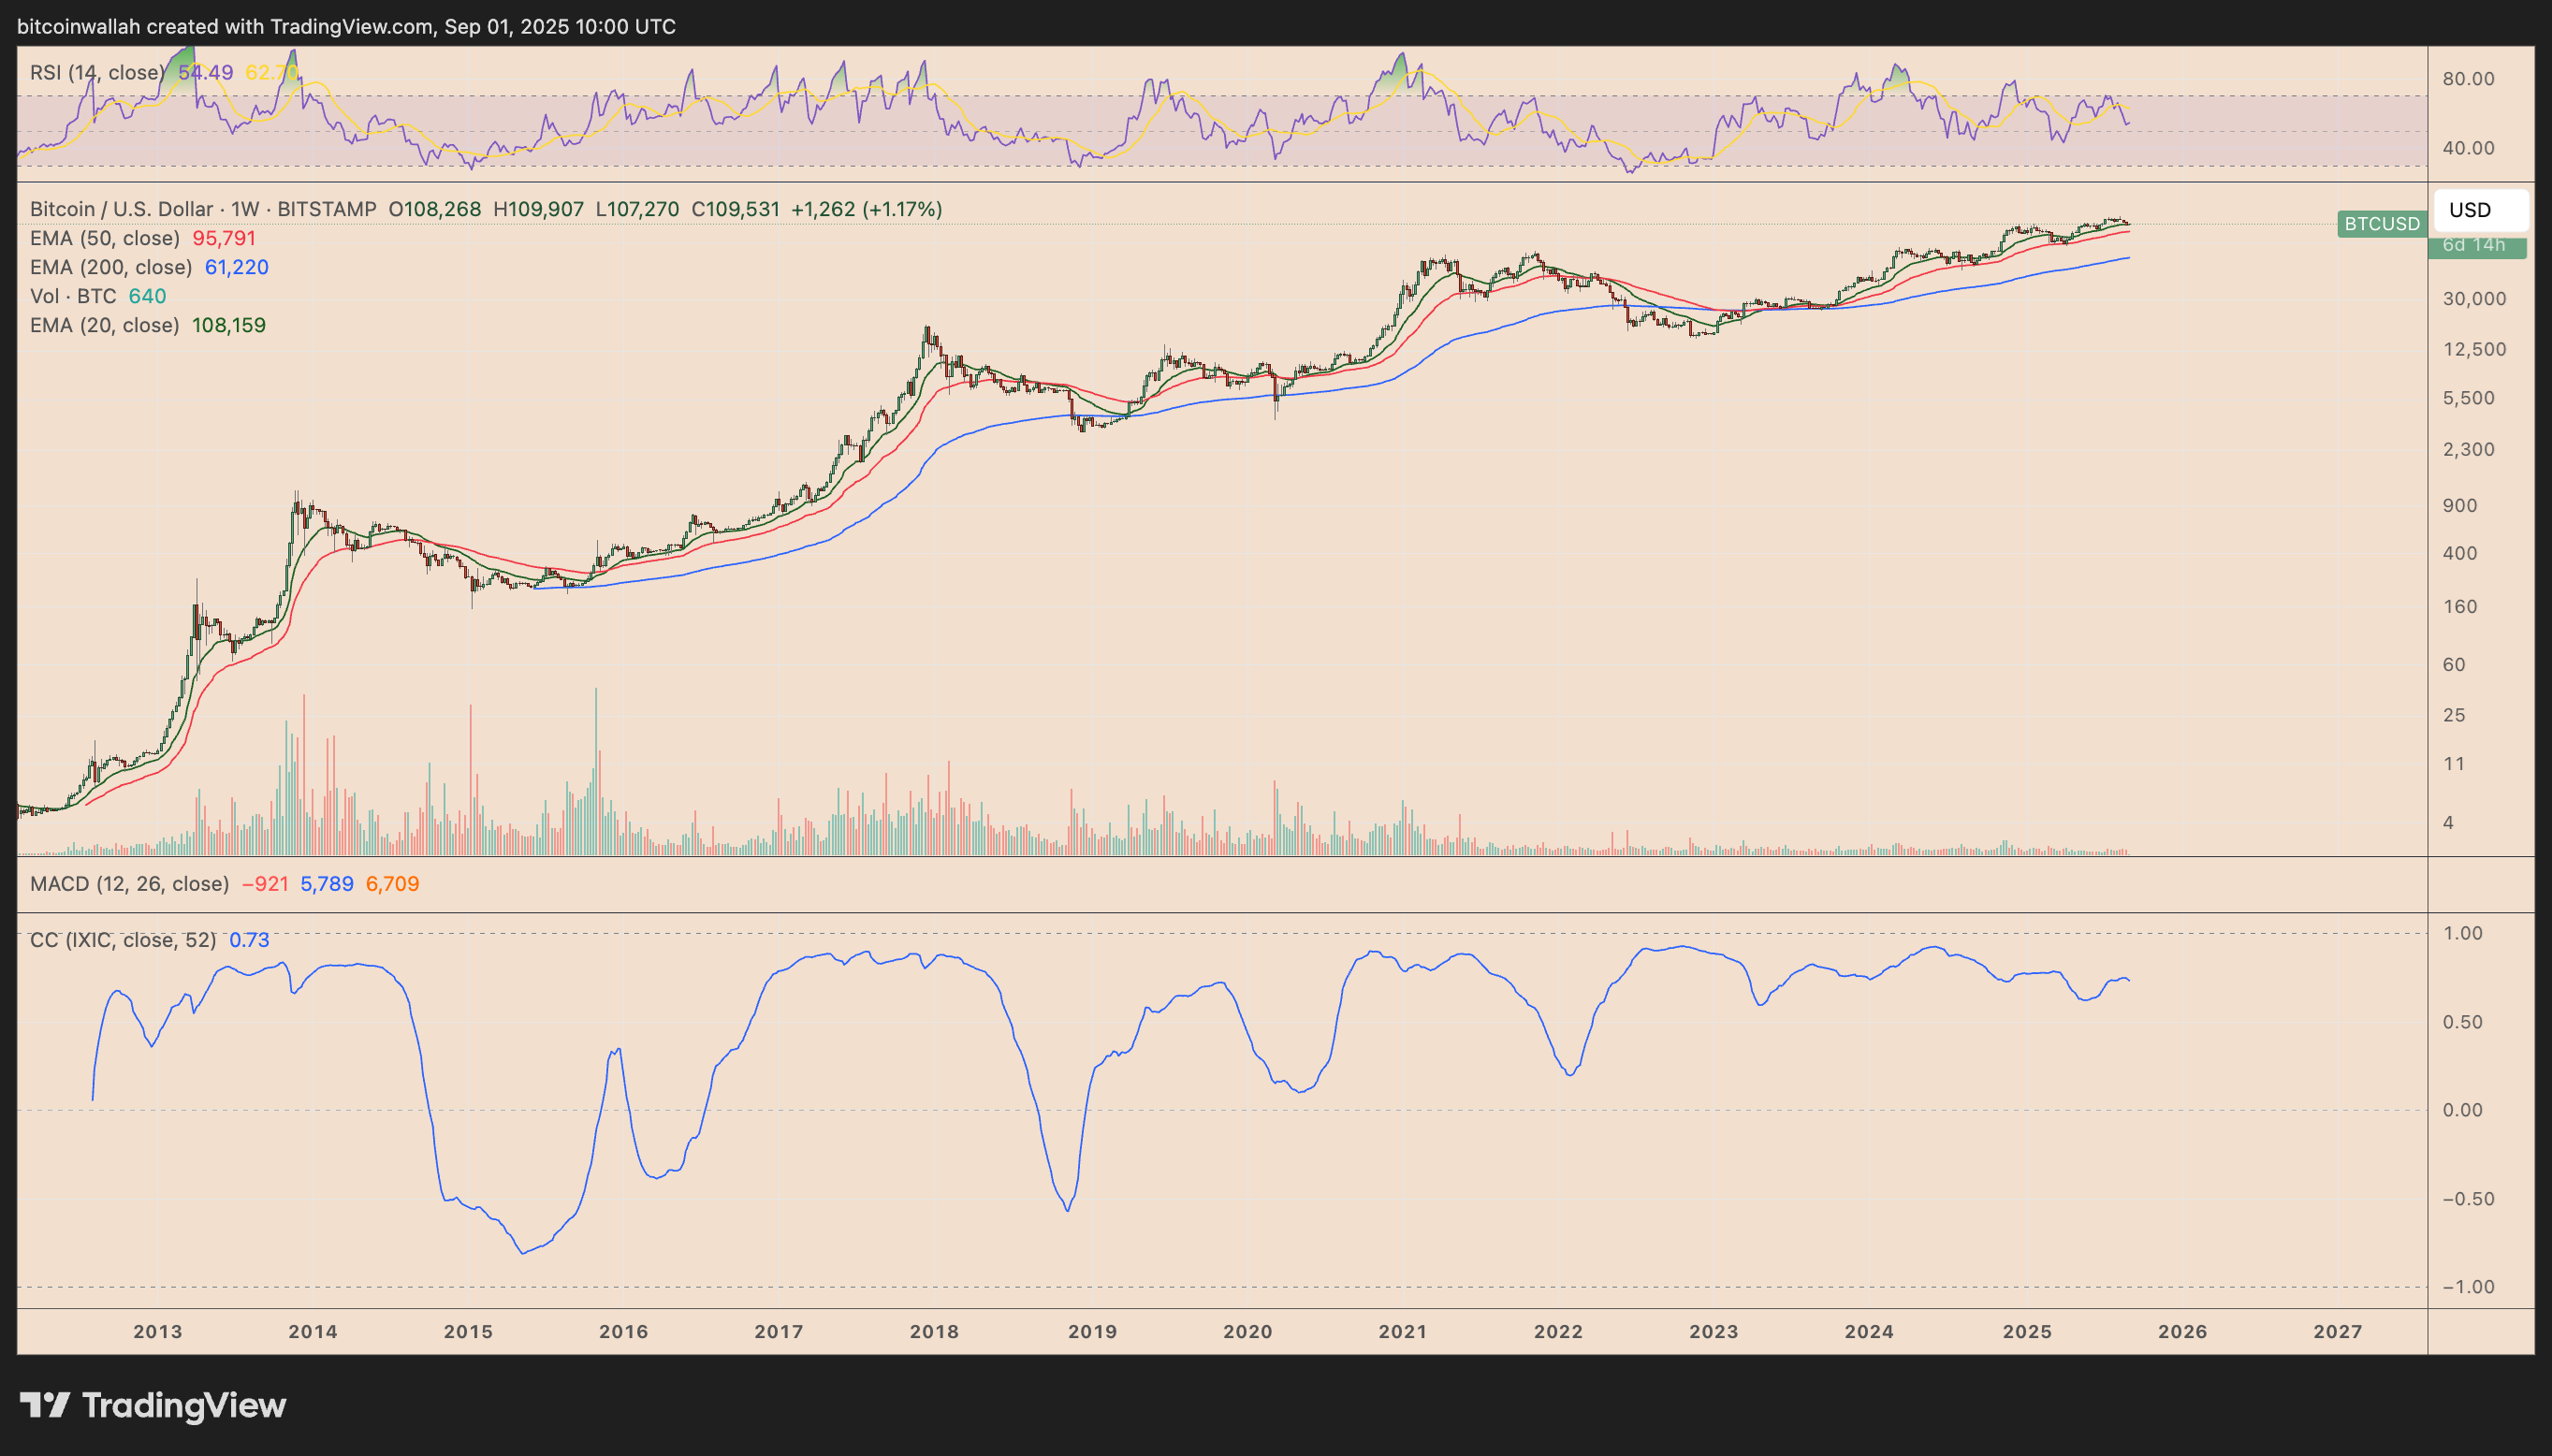Click the 2027 year marker on time axis

[2337, 1332]
